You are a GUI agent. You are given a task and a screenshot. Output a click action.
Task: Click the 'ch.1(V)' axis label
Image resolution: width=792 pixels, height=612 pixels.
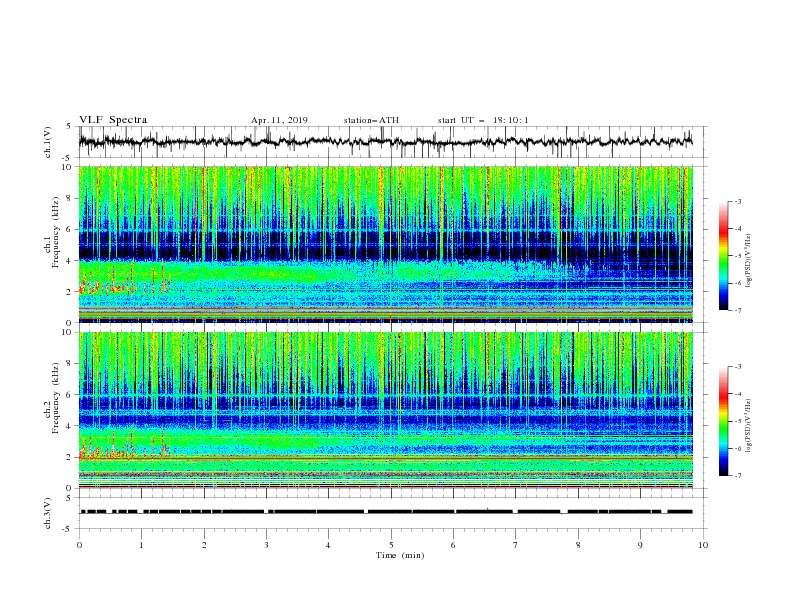click(48, 142)
